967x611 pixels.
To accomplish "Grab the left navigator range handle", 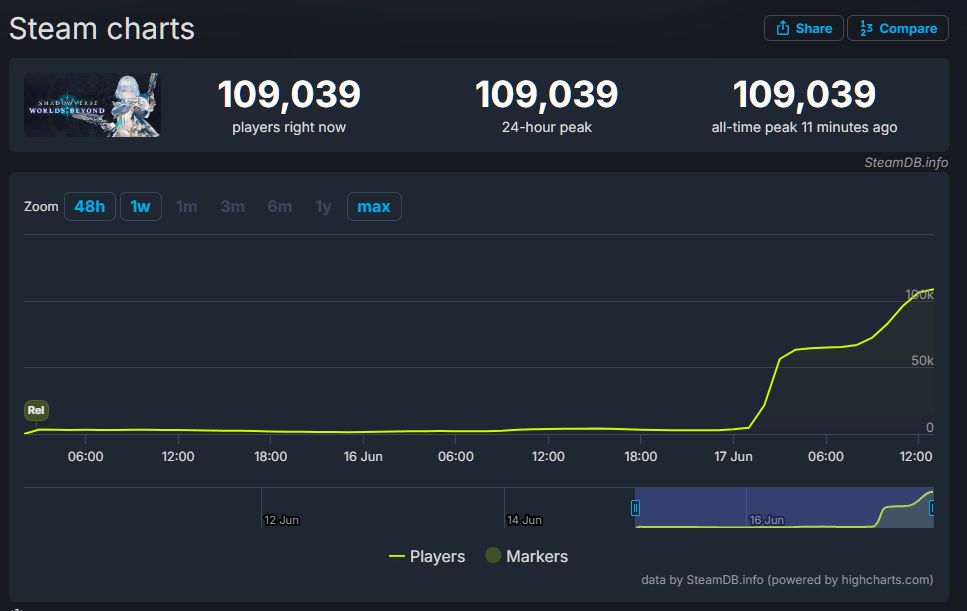I will tap(635, 508).
